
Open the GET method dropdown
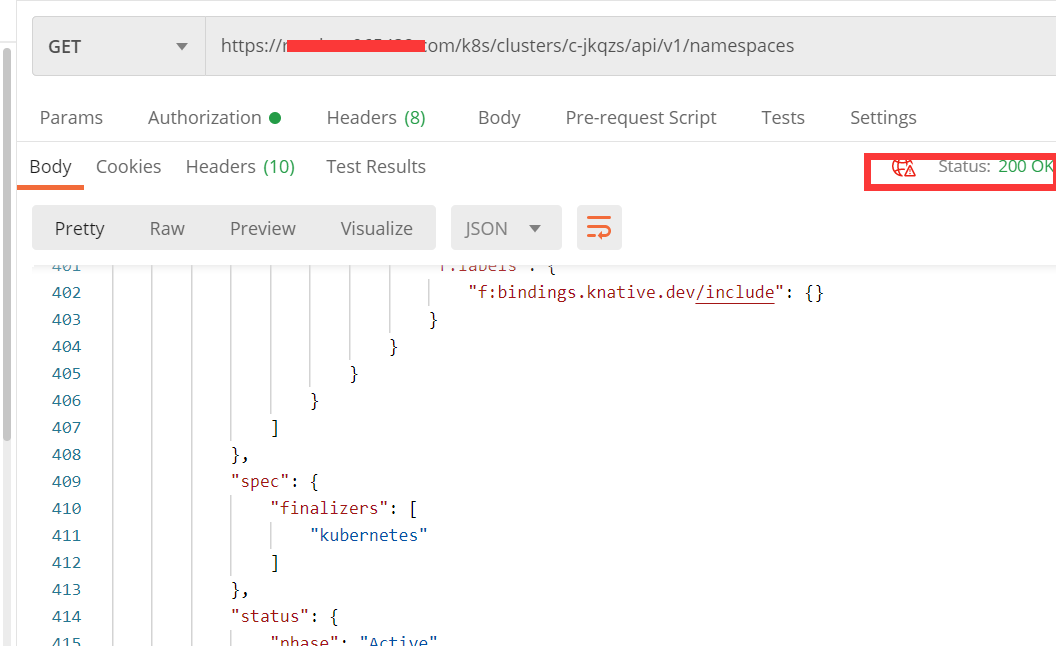click(118, 46)
